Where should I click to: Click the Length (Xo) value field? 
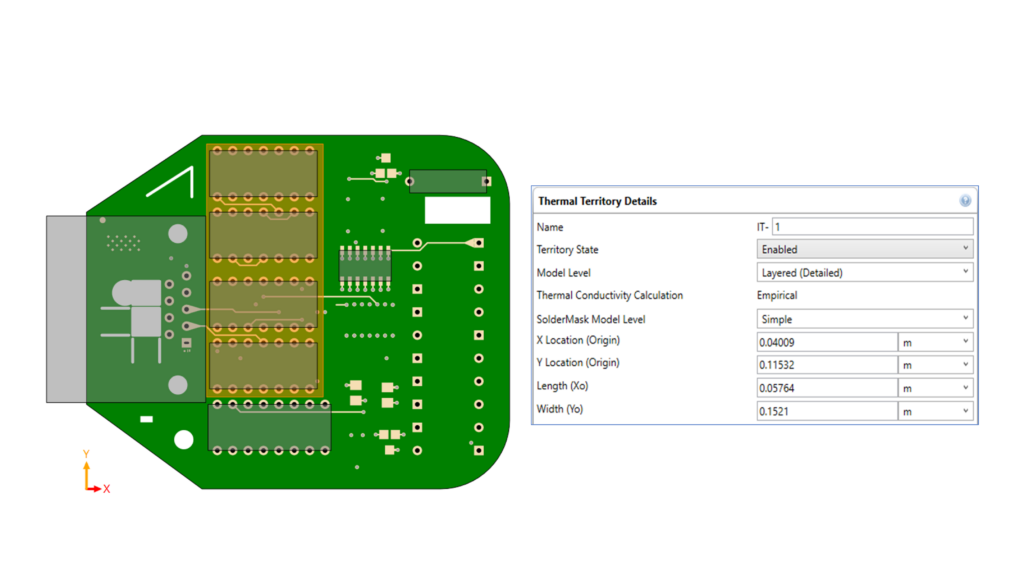coord(826,388)
